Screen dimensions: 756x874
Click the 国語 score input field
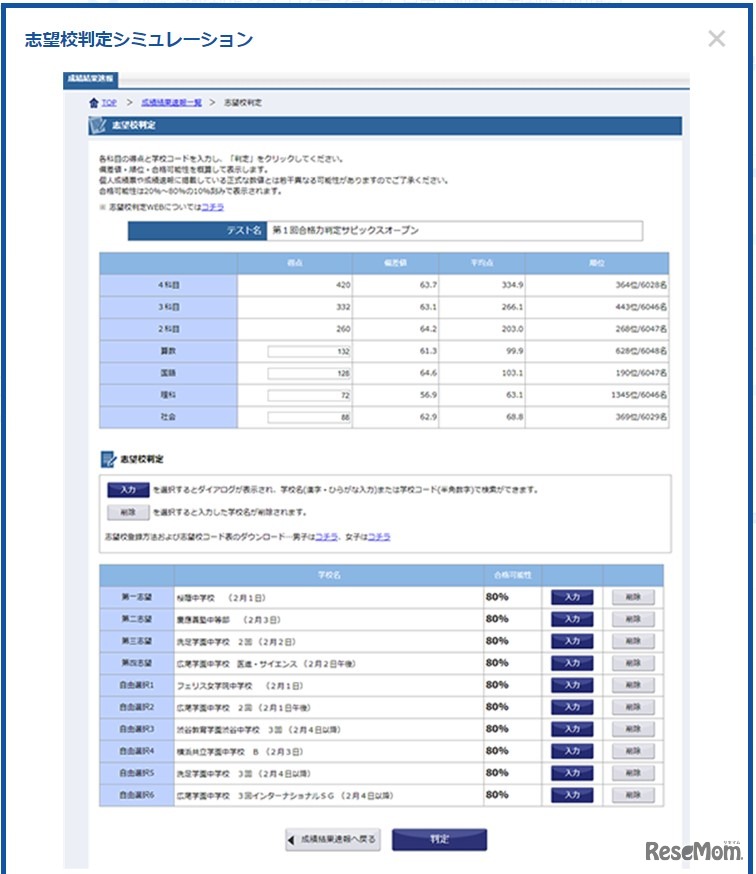pyautogui.click(x=308, y=374)
